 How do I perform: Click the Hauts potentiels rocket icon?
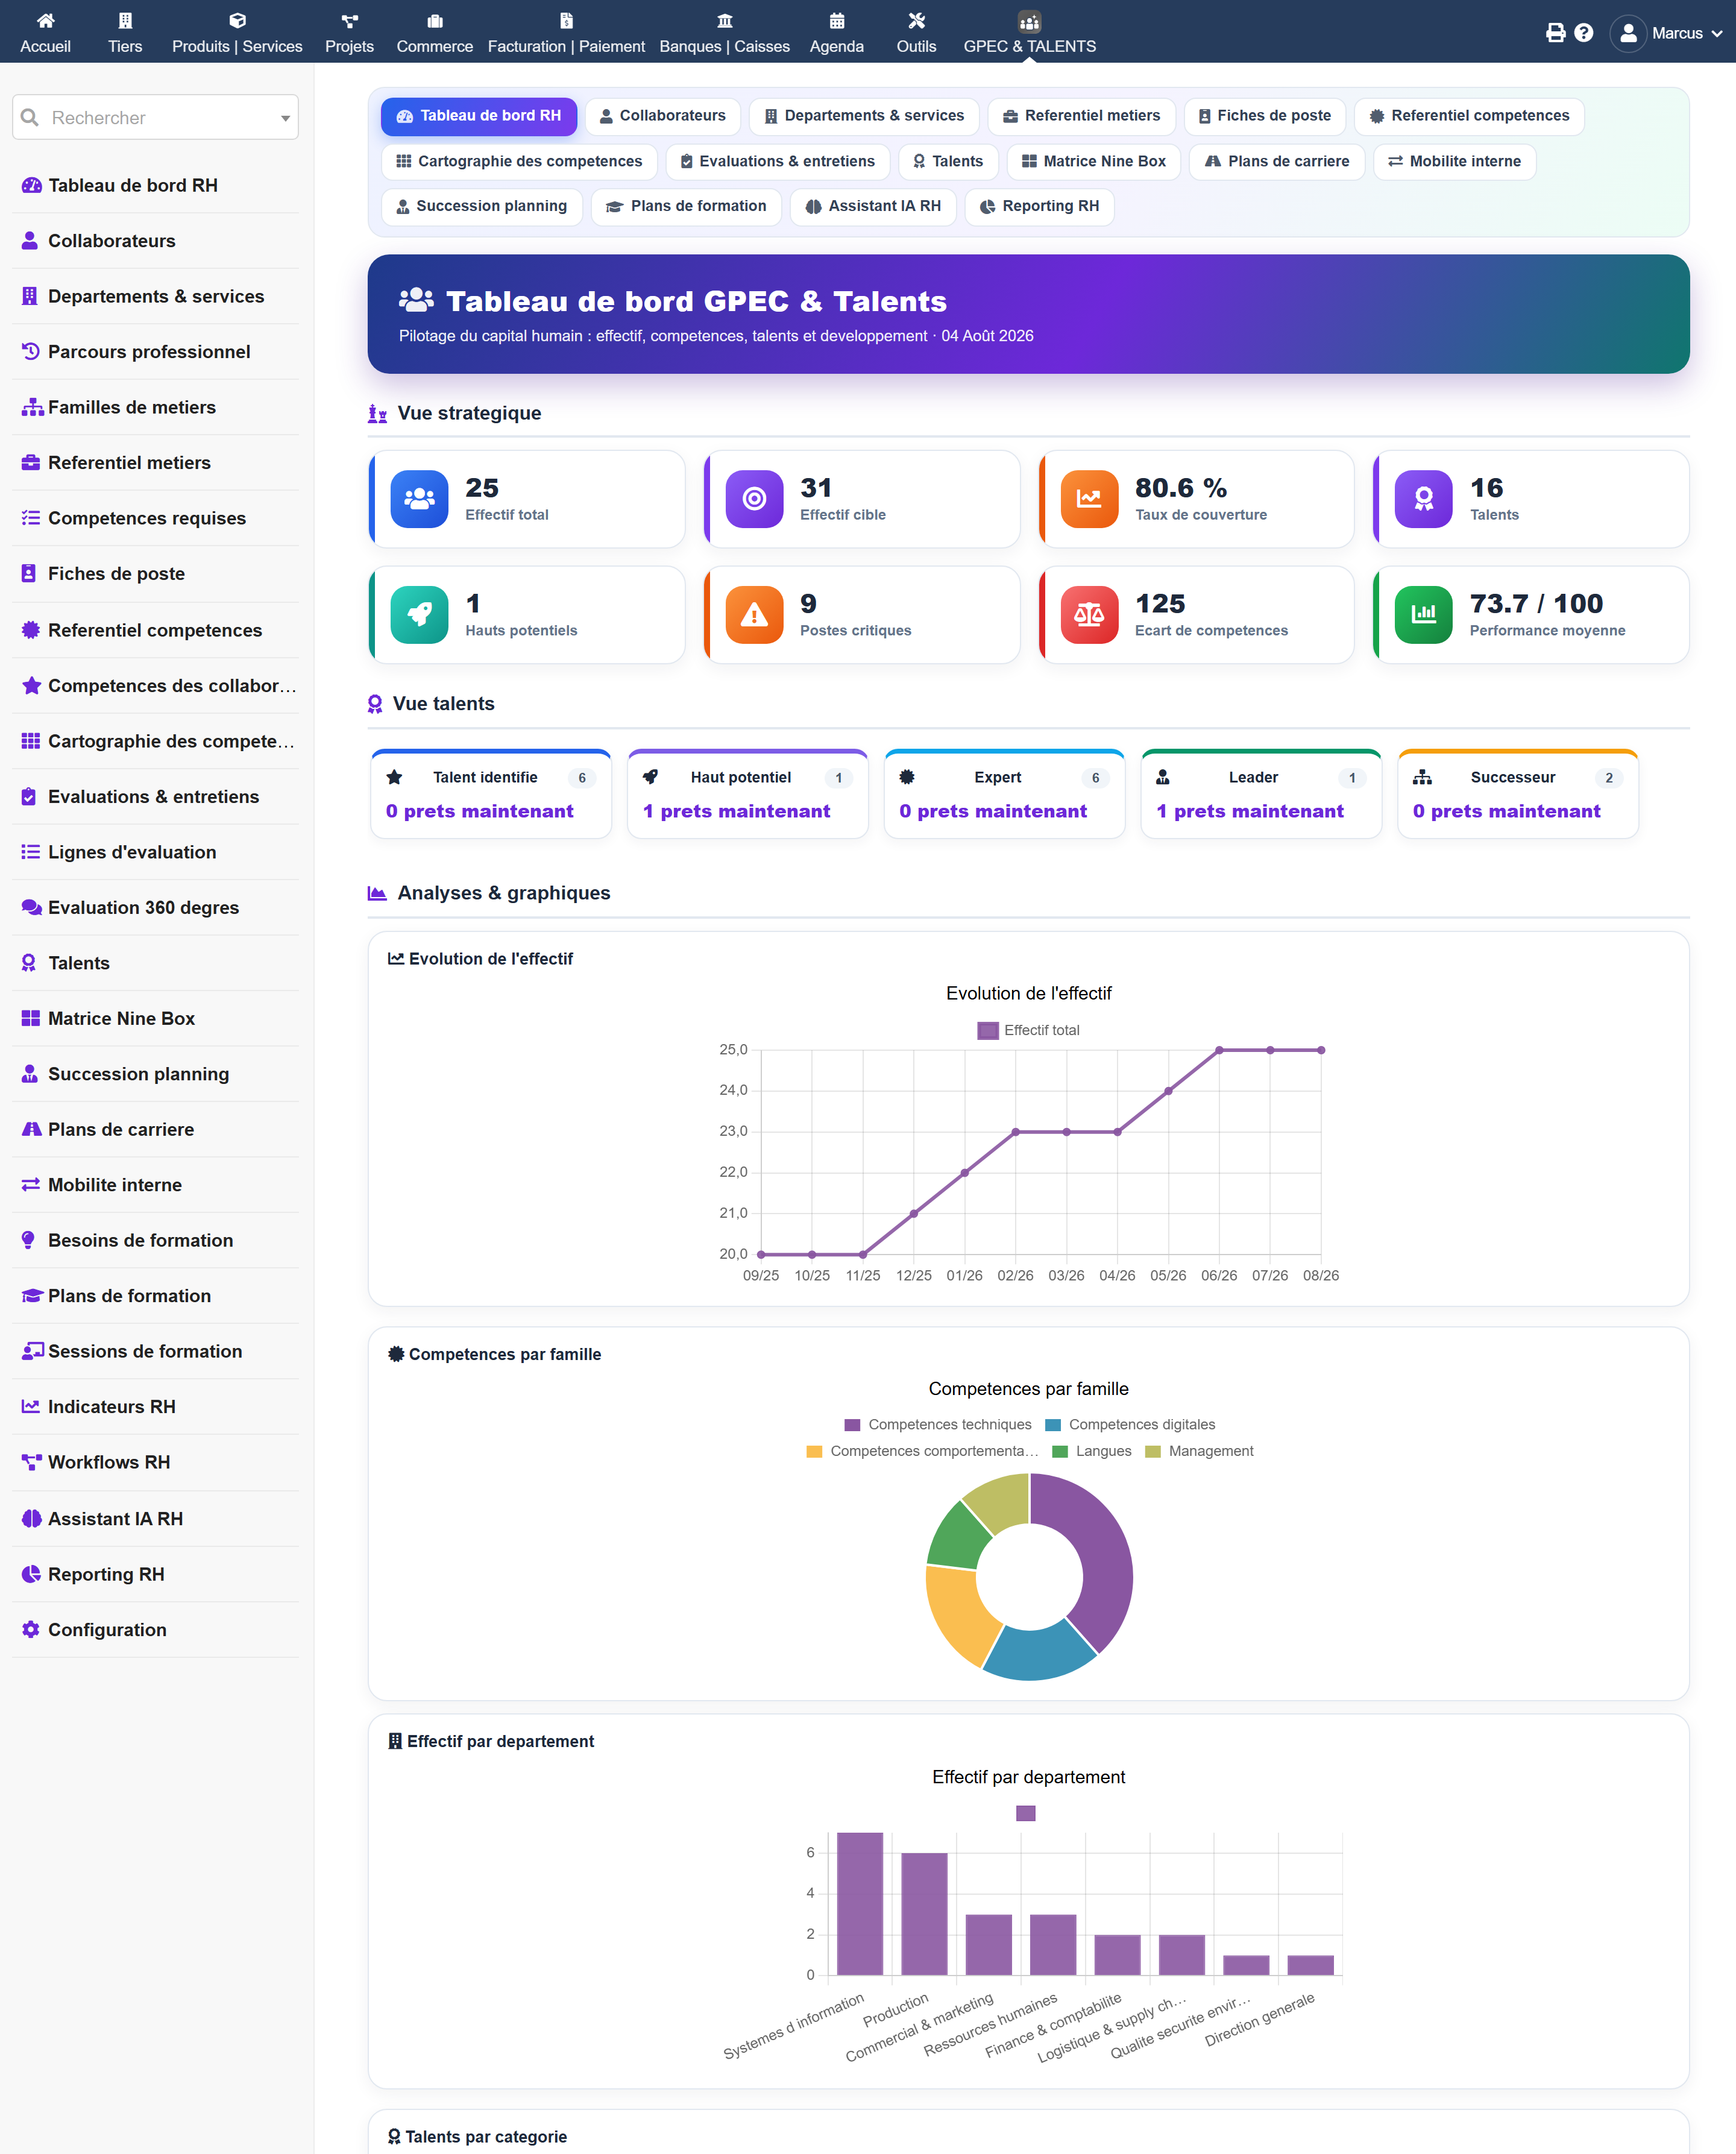(419, 614)
